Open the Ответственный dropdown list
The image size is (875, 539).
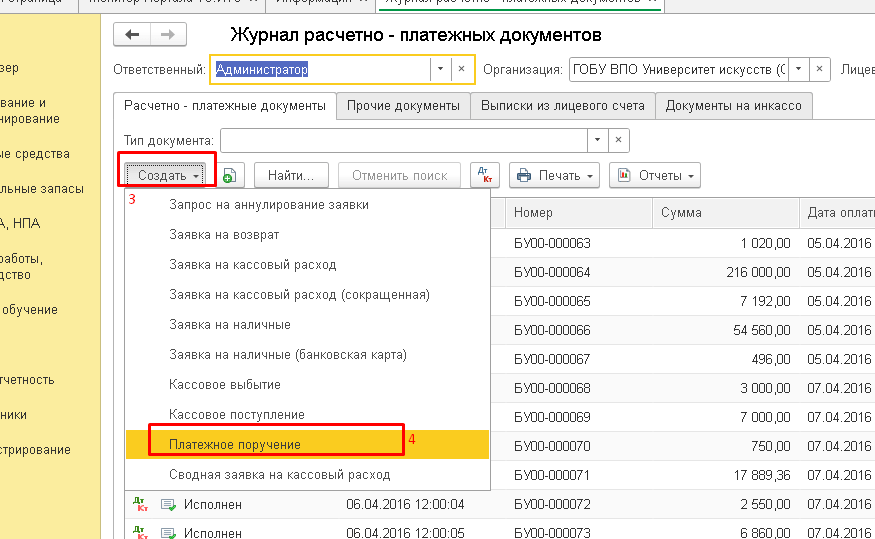tap(441, 70)
